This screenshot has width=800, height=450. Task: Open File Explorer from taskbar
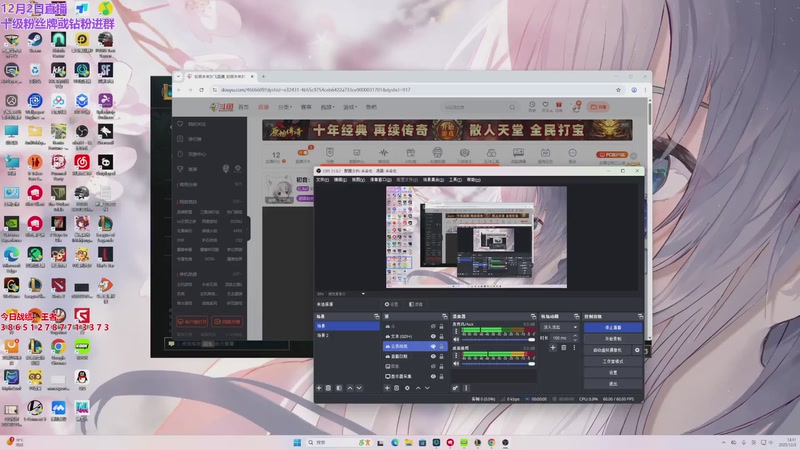[409, 442]
